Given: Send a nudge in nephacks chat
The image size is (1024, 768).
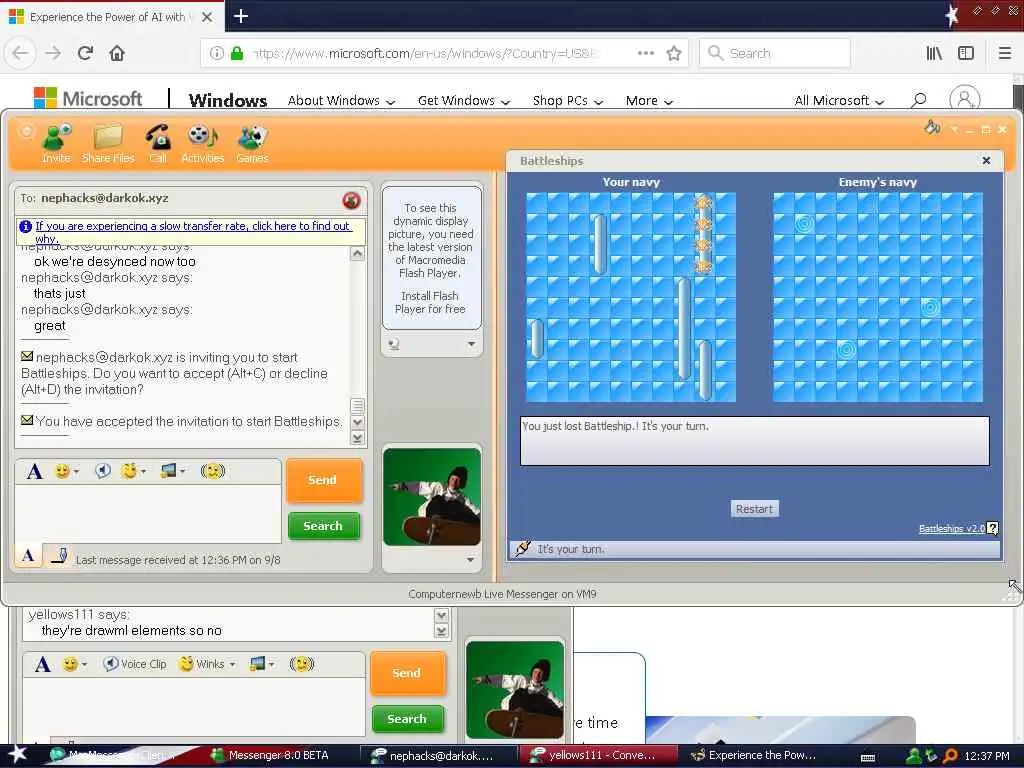Looking at the screenshot, I should pos(212,471).
